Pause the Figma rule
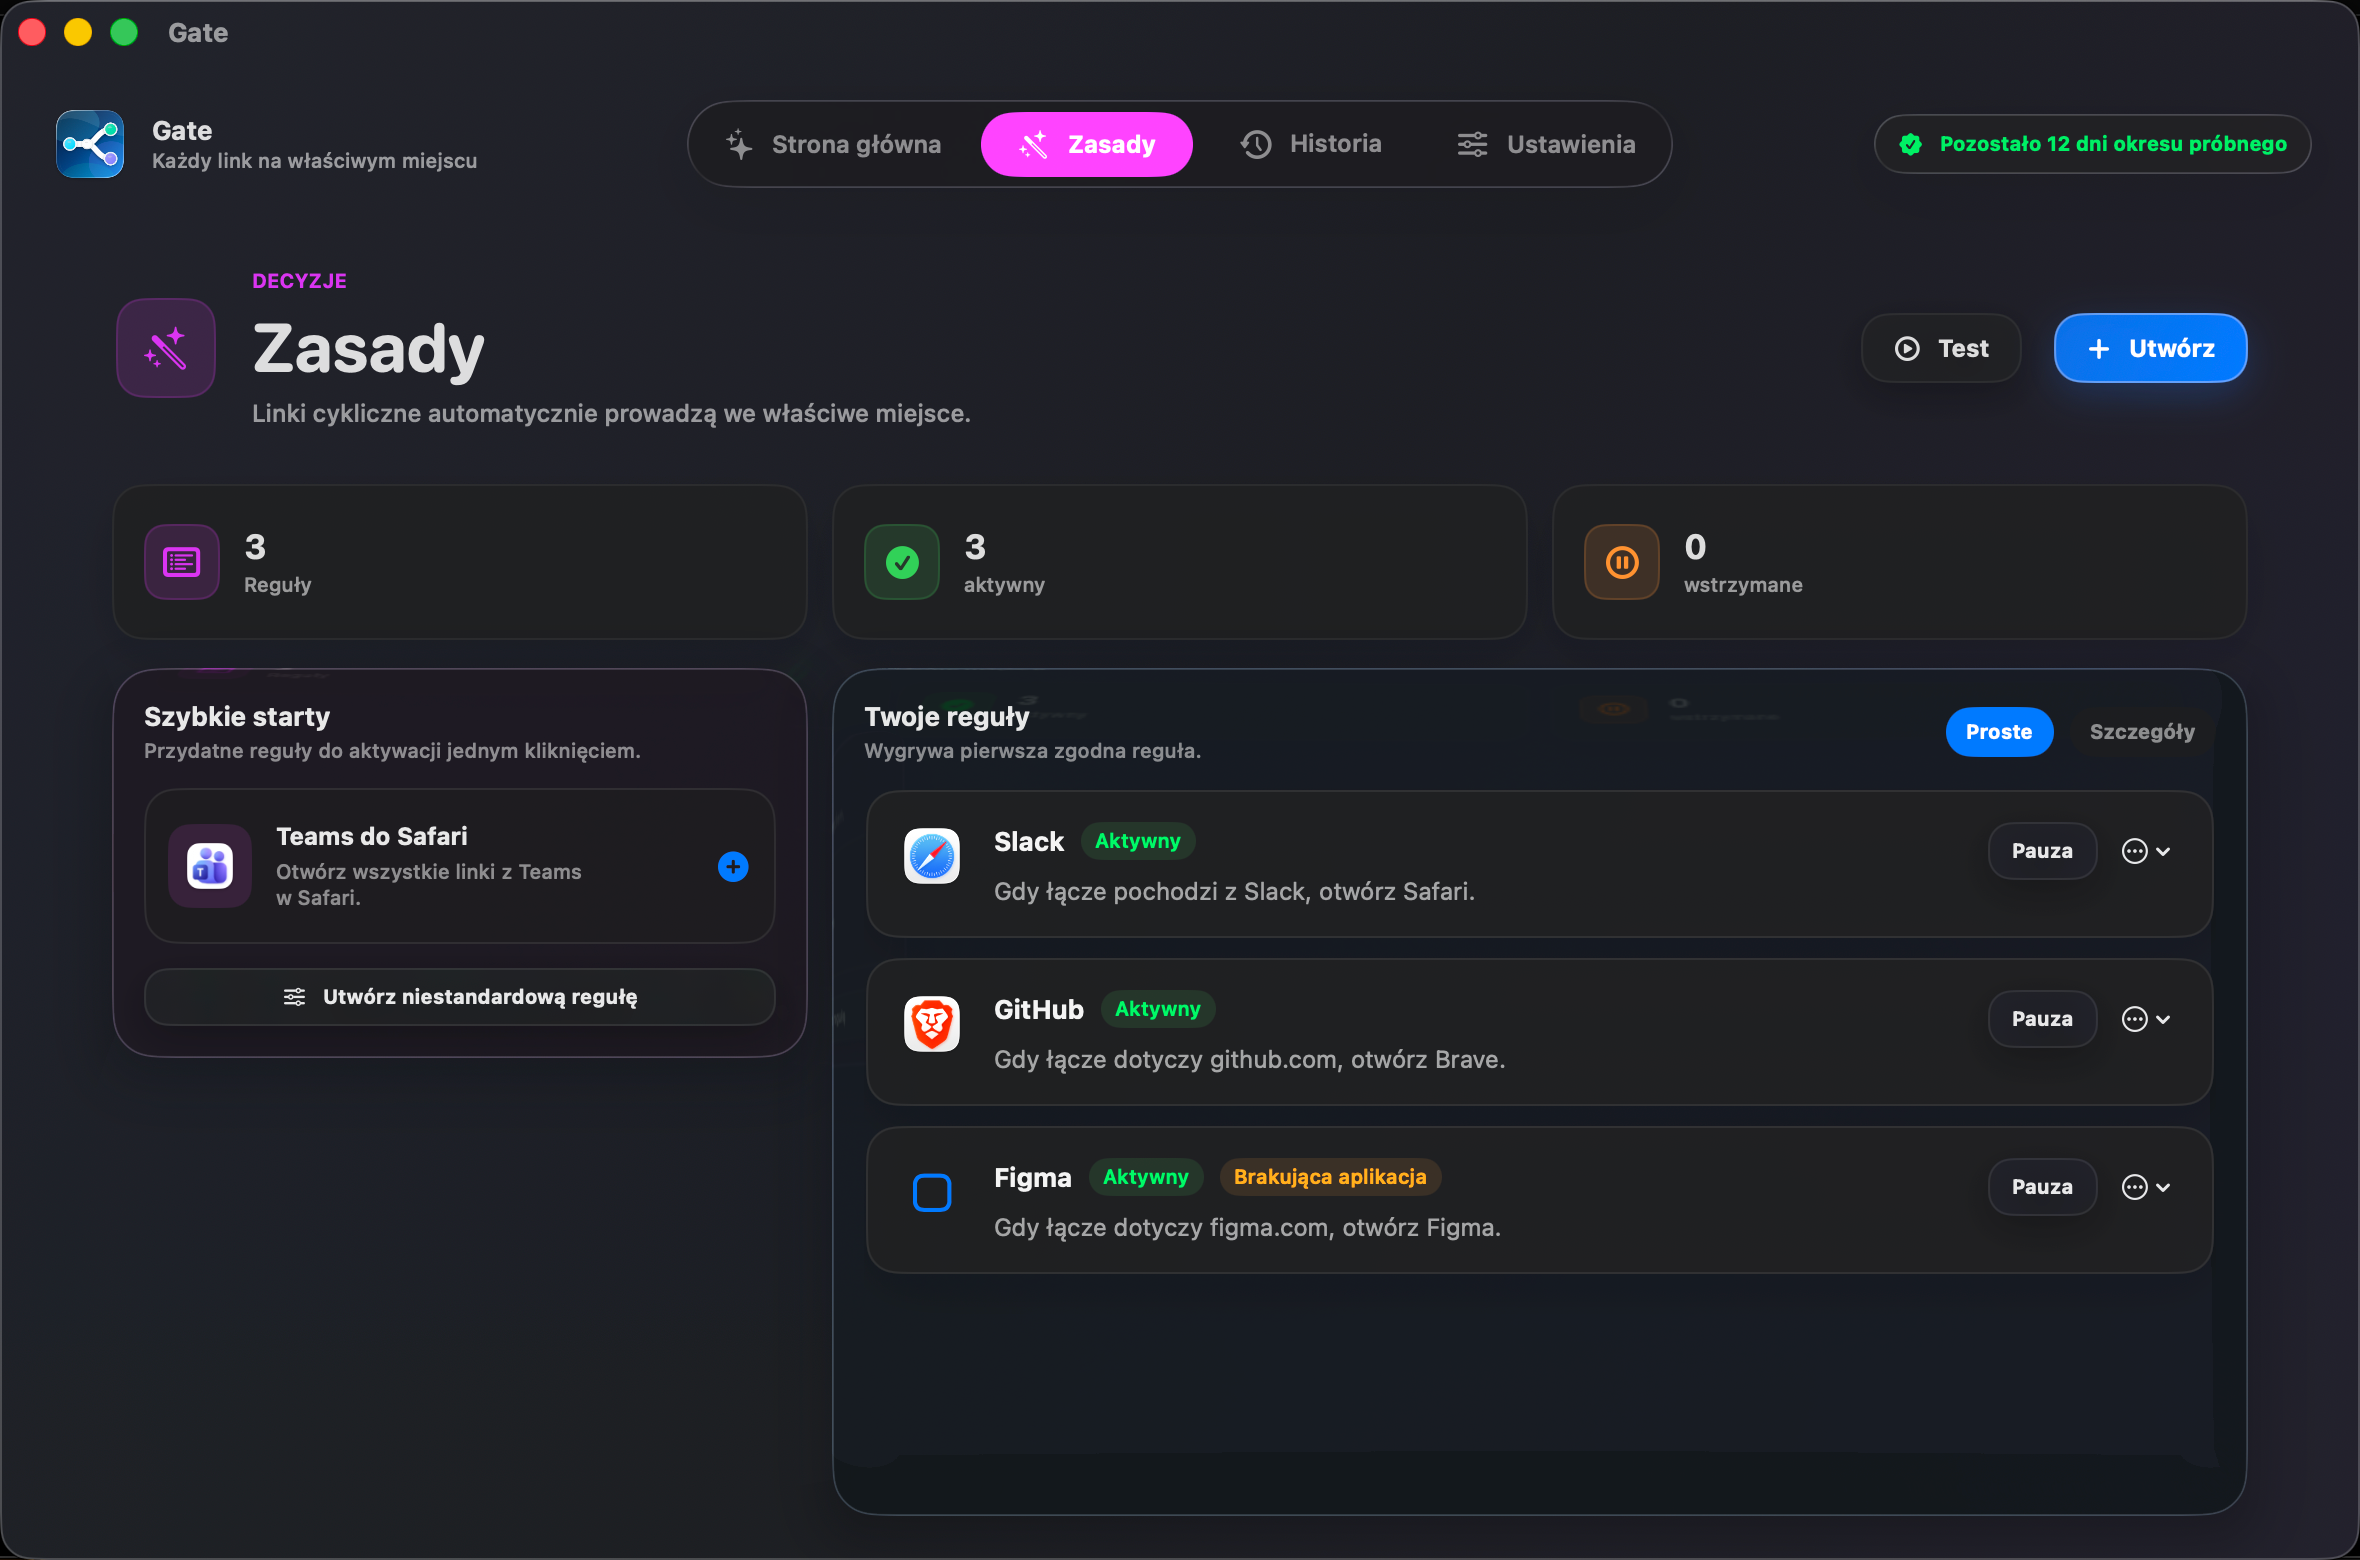The height and width of the screenshot is (1560, 2360). [2042, 1187]
